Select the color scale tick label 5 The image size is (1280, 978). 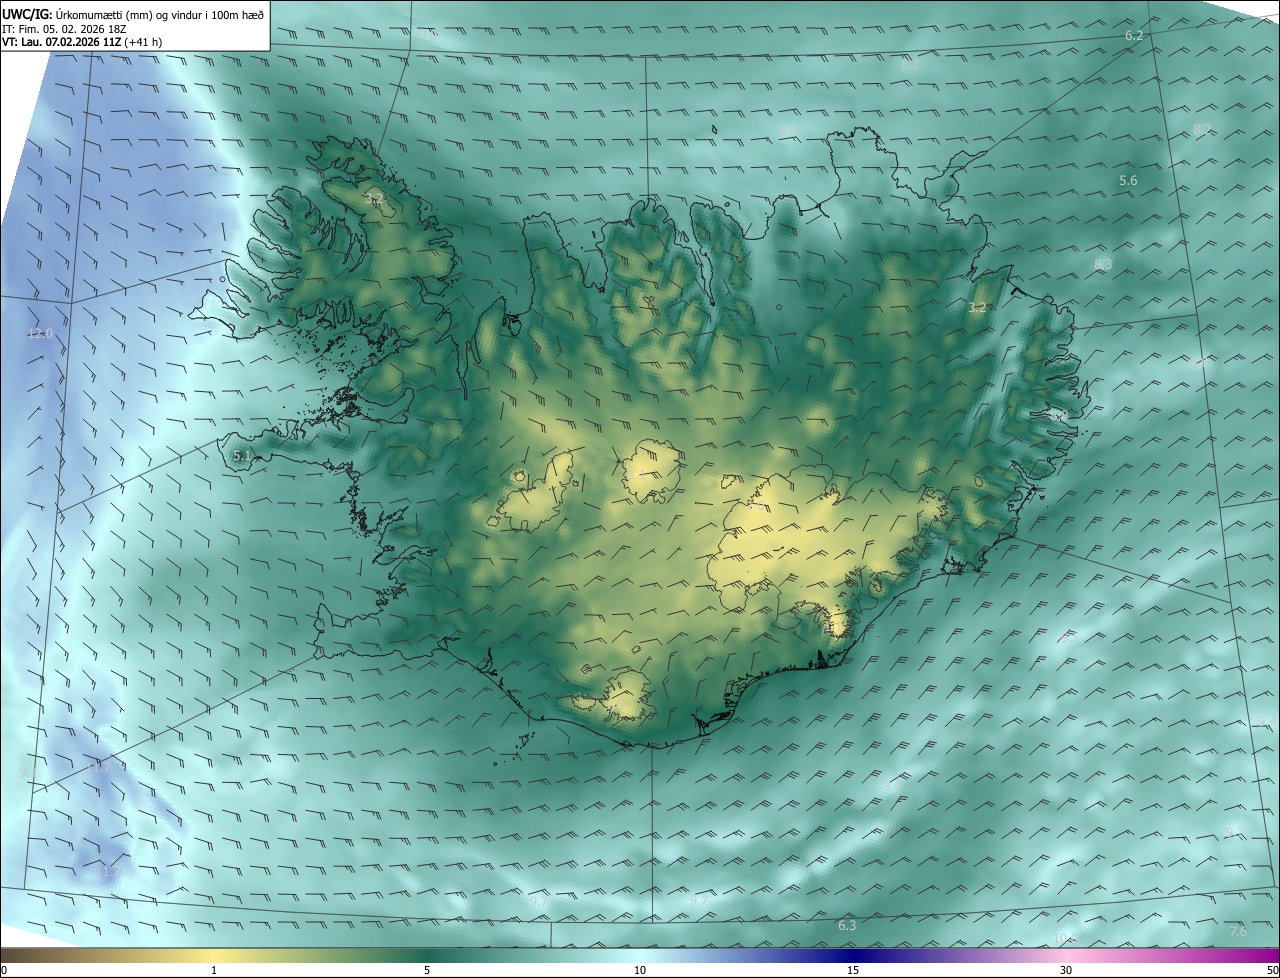click(427, 970)
